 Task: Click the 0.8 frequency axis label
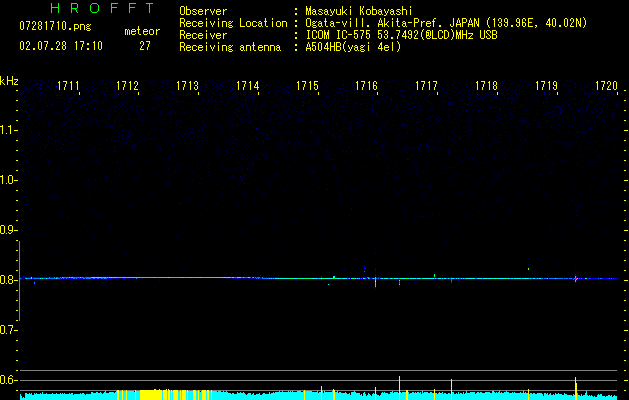click(x=8, y=280)
